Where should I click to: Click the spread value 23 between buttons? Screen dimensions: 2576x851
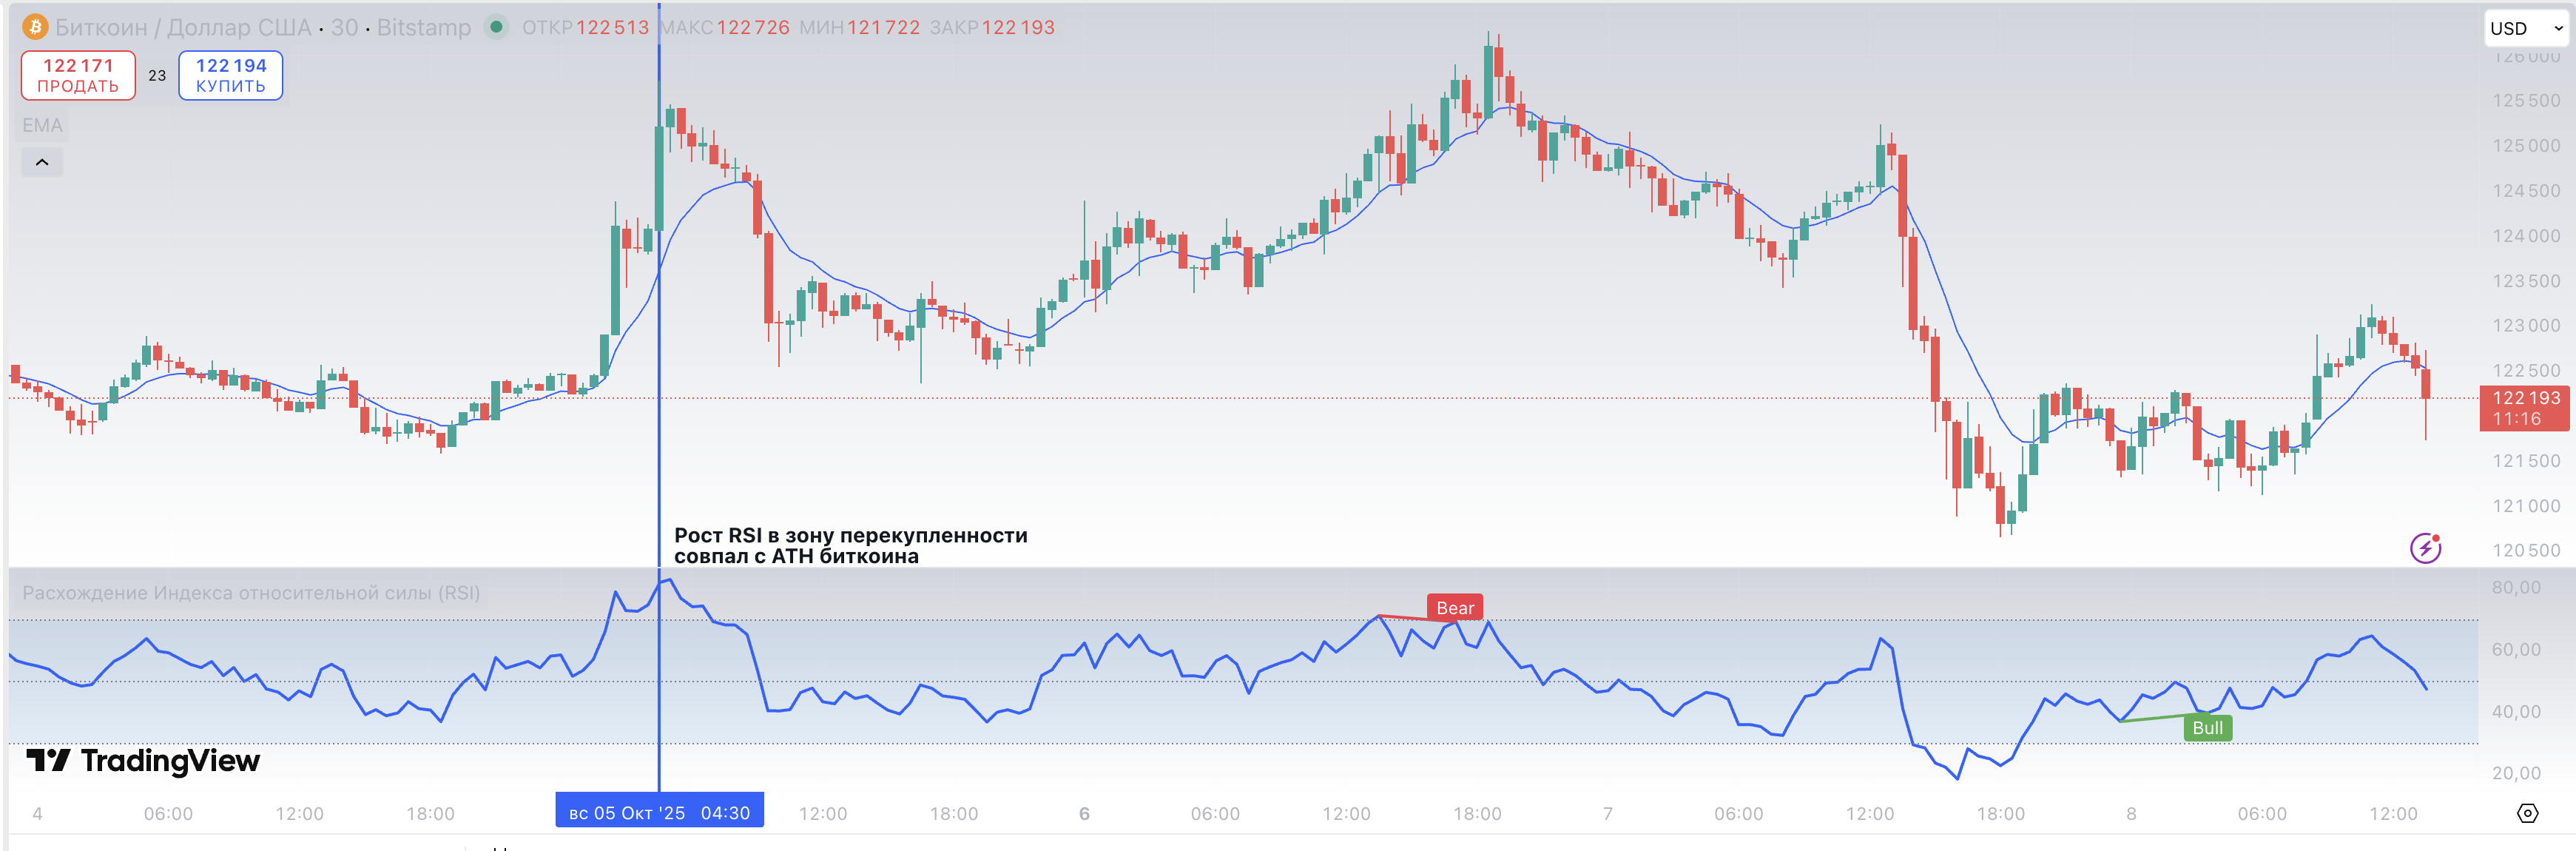[x=157, y=75]
